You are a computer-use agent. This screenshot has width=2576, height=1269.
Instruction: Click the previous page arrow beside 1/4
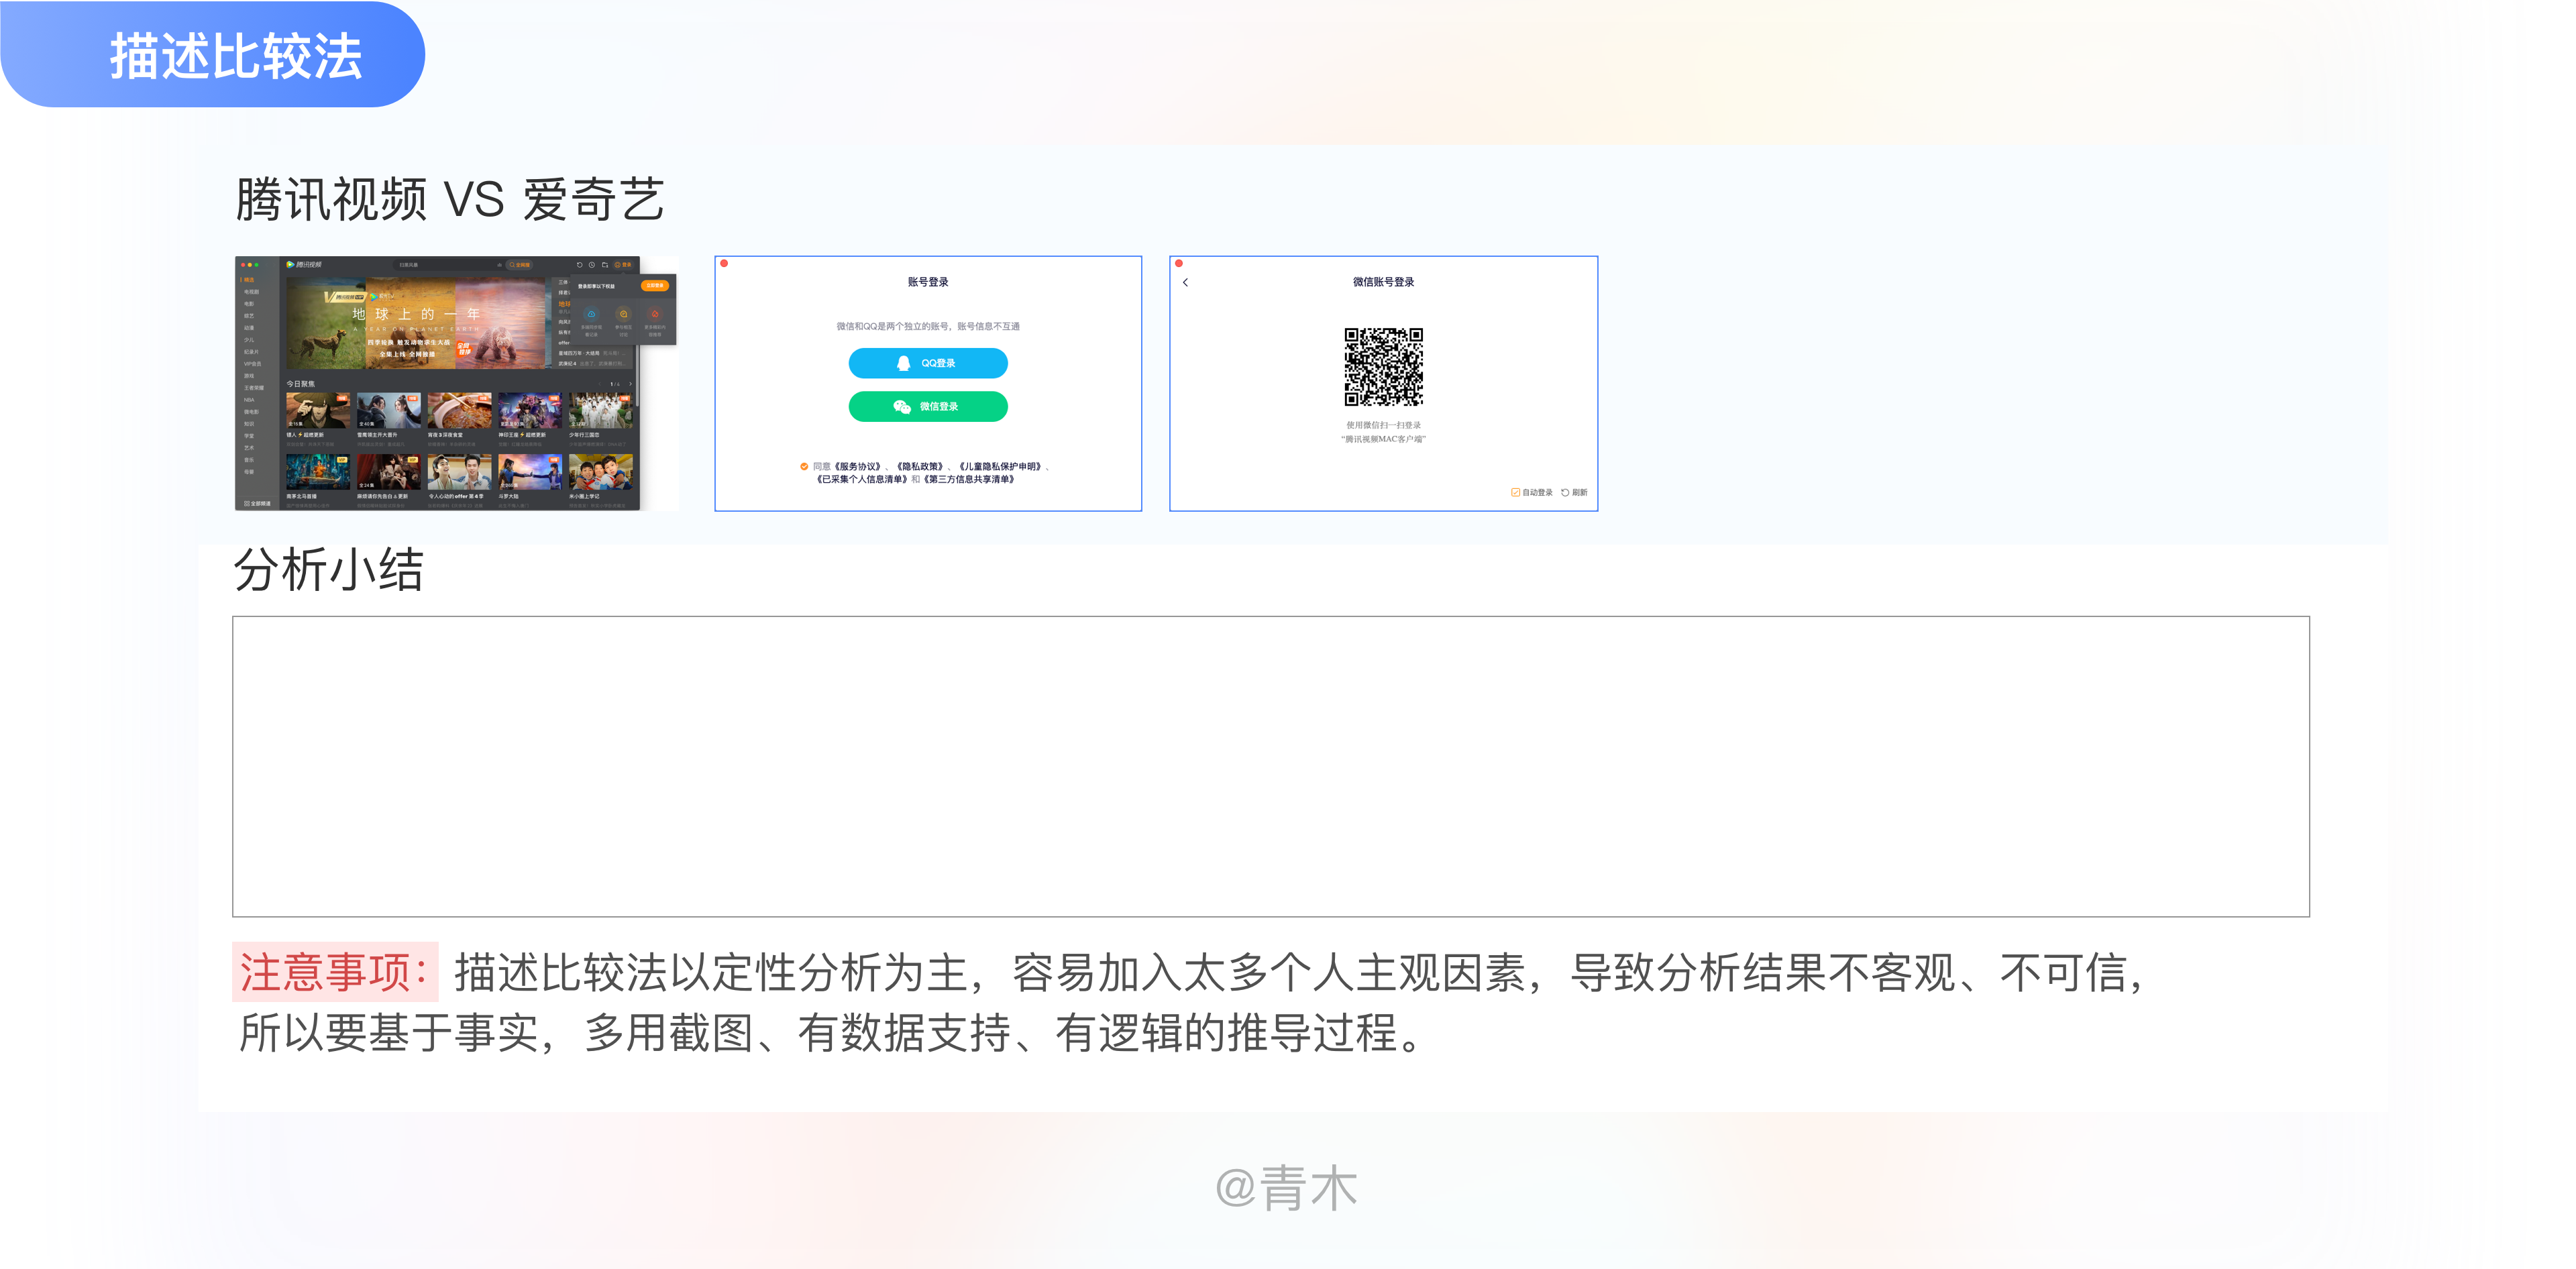[x=600, y=384]
